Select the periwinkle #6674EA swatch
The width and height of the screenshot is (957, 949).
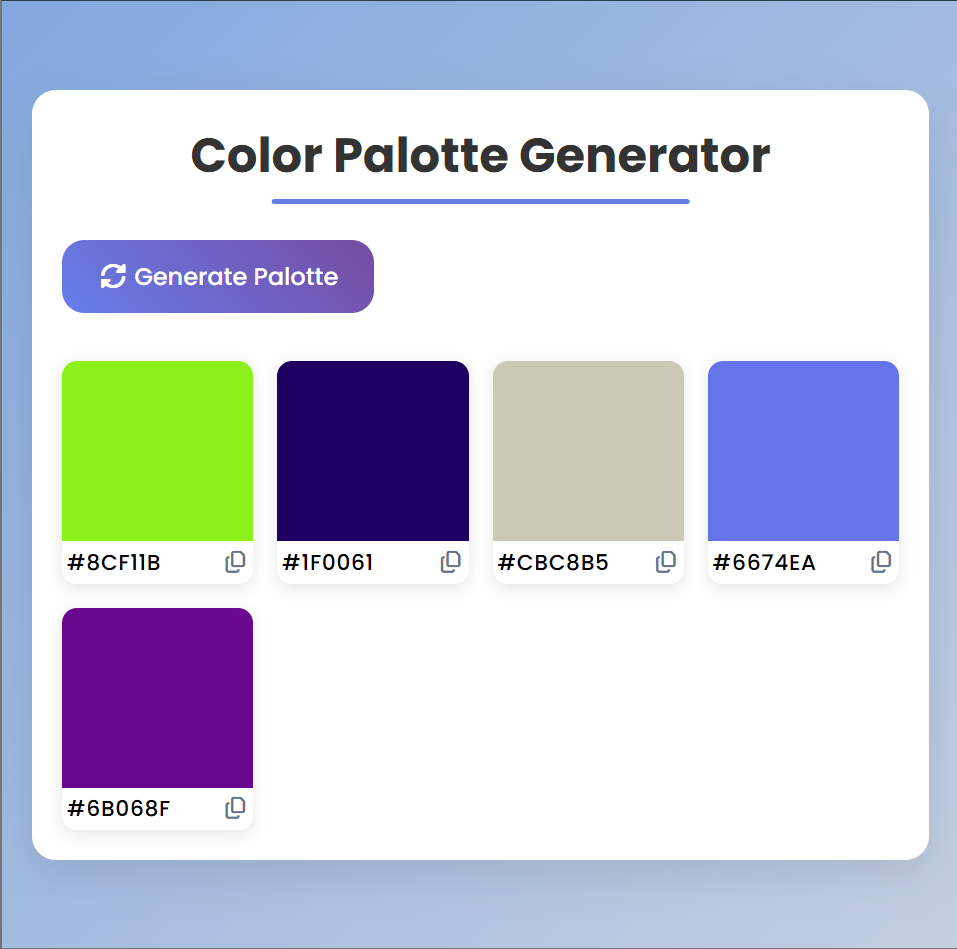(803, 450)
